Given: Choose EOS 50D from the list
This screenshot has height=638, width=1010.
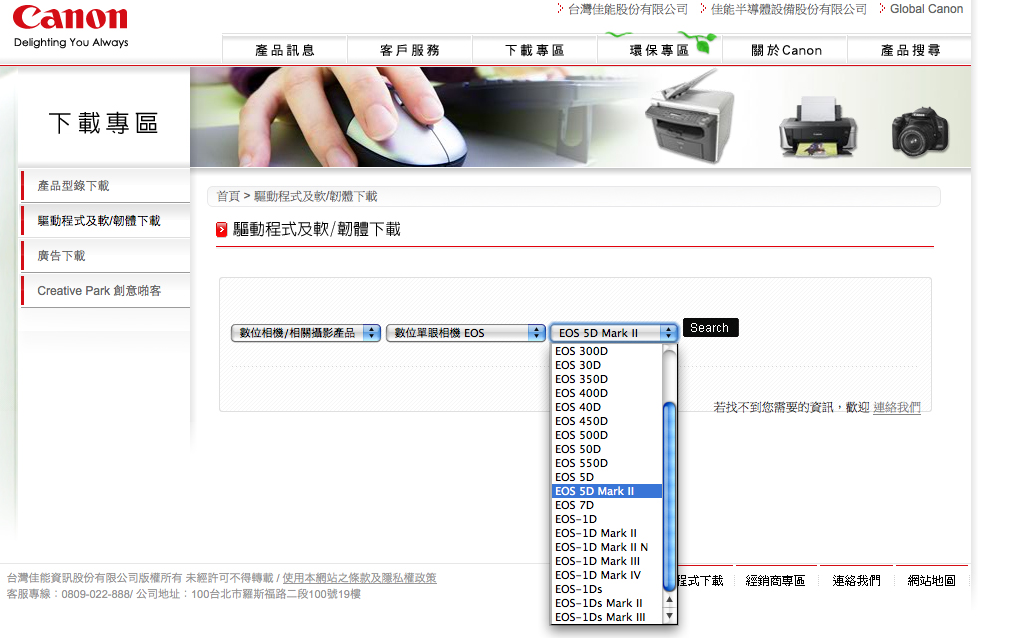Looking at the screenshot, I should click(607, 449).
